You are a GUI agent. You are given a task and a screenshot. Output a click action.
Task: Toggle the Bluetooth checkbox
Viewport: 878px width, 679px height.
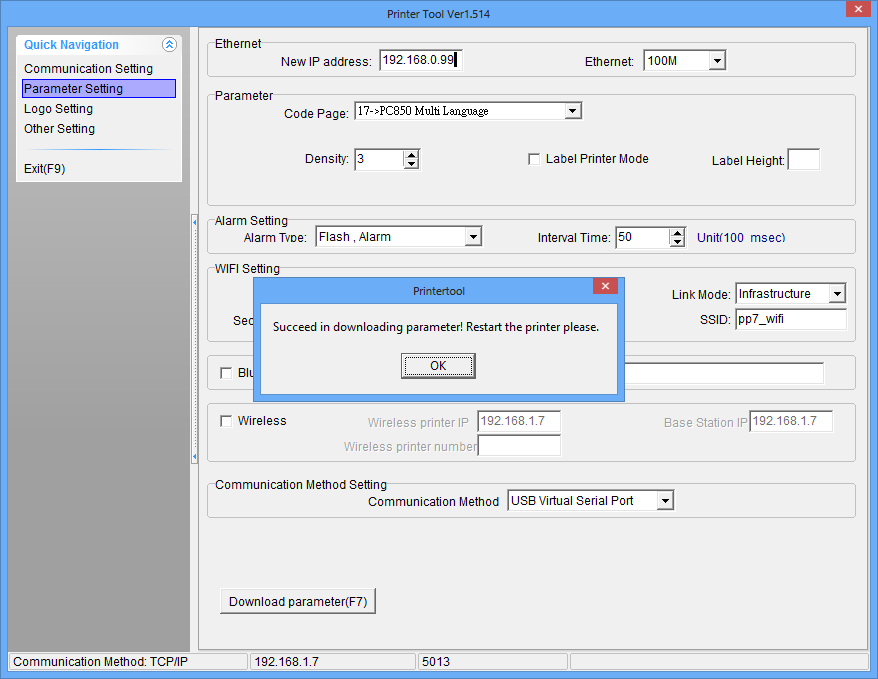click(x=226, y=373)
